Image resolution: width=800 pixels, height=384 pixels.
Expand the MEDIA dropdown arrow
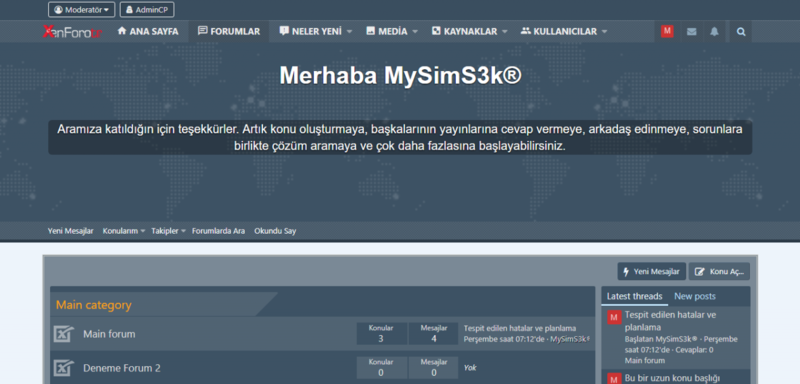(x=415, y=32)
